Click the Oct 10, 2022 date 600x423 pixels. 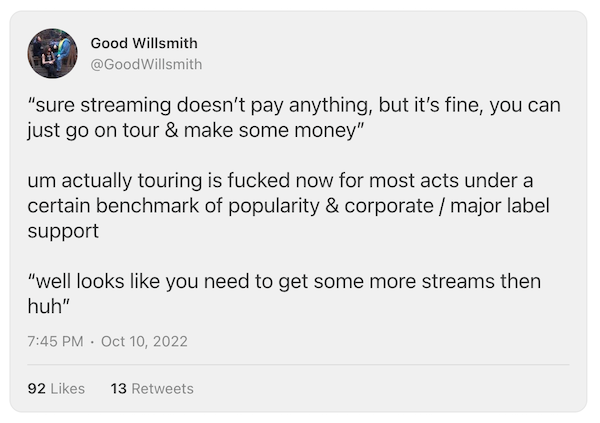pyautogui.click(x=144, y=341)
